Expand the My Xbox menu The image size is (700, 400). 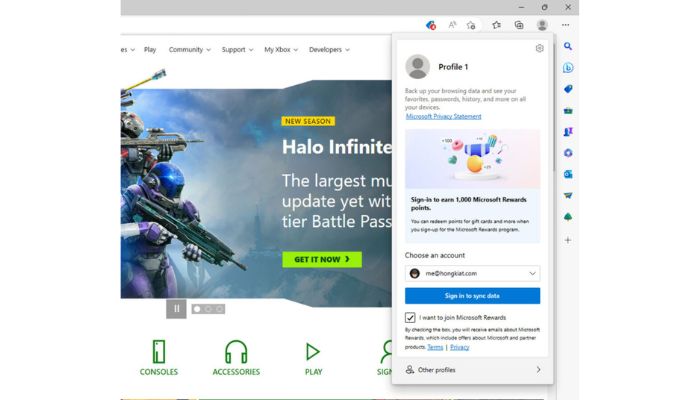pyautogui.click(x=281, y=50)
